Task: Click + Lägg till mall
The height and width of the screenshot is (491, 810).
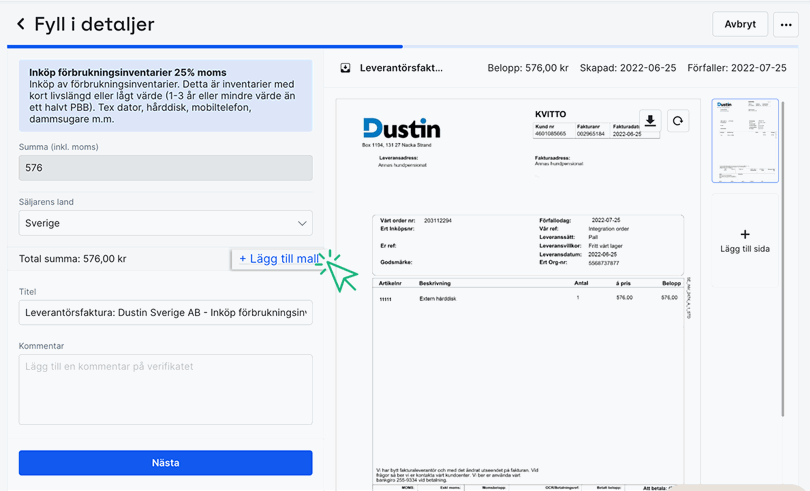Action: click(x=277, y=259)
